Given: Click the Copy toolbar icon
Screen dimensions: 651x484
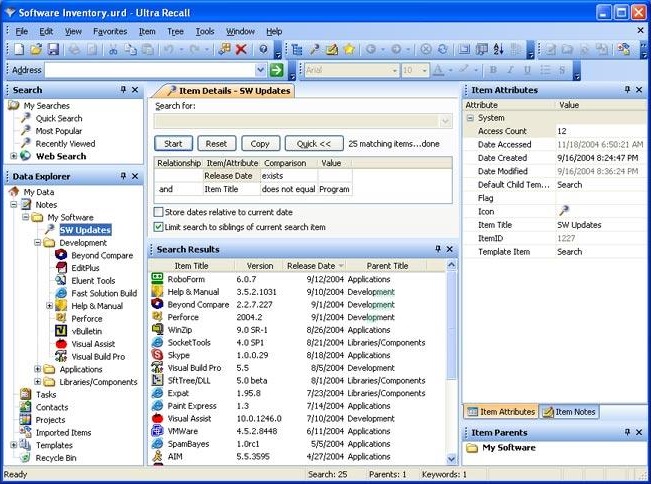Looking at the screenshot, I should tap(131, 49).
